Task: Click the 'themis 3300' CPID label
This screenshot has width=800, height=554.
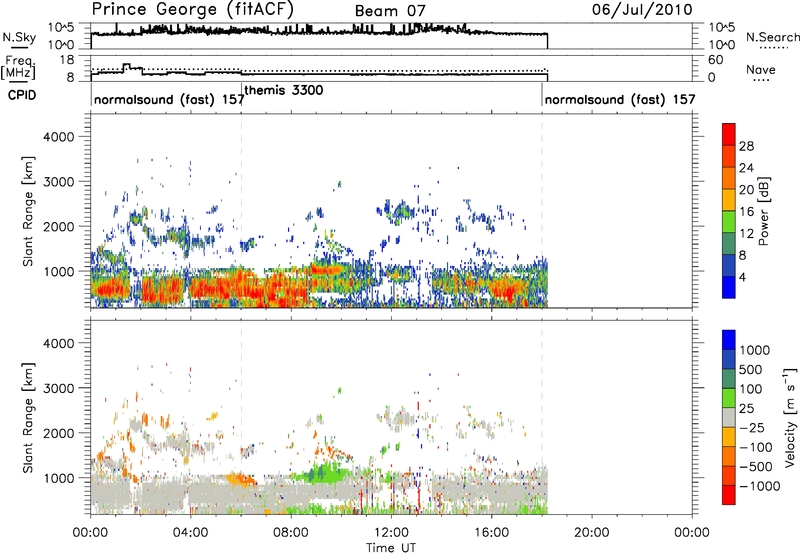Action: pos(284,90)
